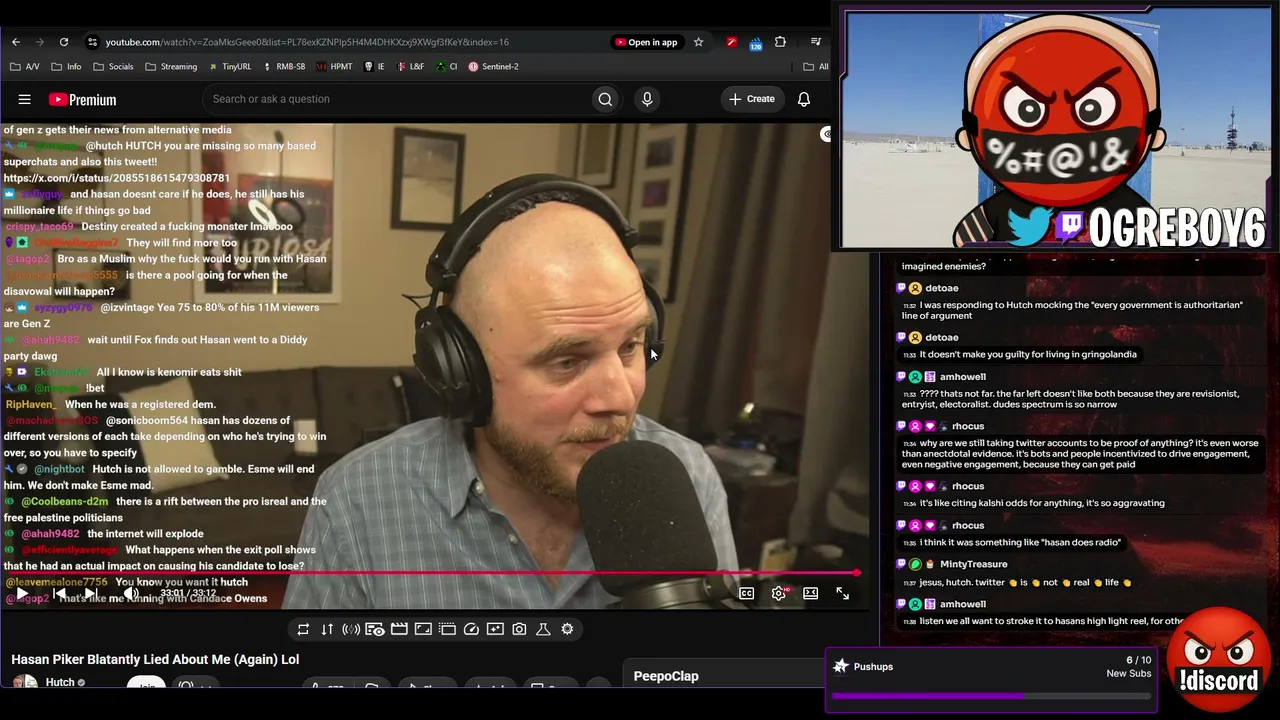Image resolution: width=1280 pixels, height=720 pixels.
Task: Click the resize player icon below the video
Action: (423, 629)
